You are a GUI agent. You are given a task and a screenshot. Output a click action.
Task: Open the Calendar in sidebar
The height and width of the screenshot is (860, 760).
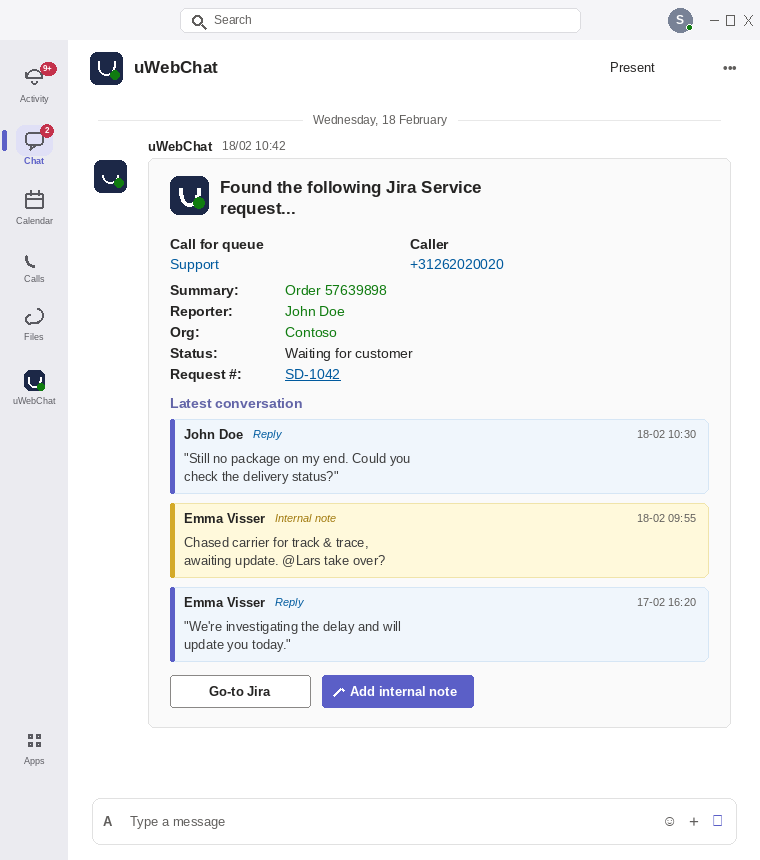pos(34,207)
